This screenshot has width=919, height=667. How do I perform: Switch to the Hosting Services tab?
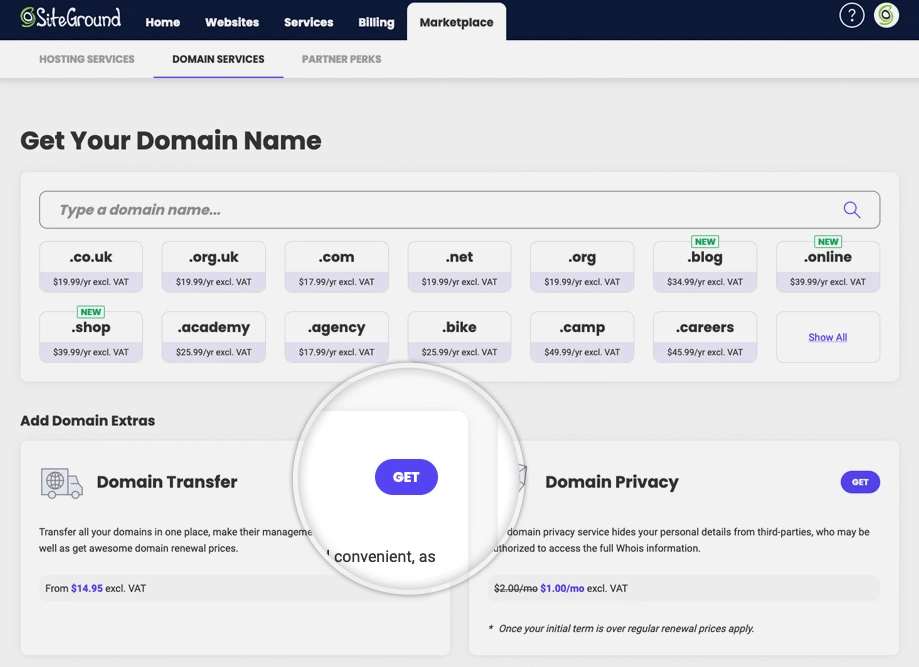point(87,59)
